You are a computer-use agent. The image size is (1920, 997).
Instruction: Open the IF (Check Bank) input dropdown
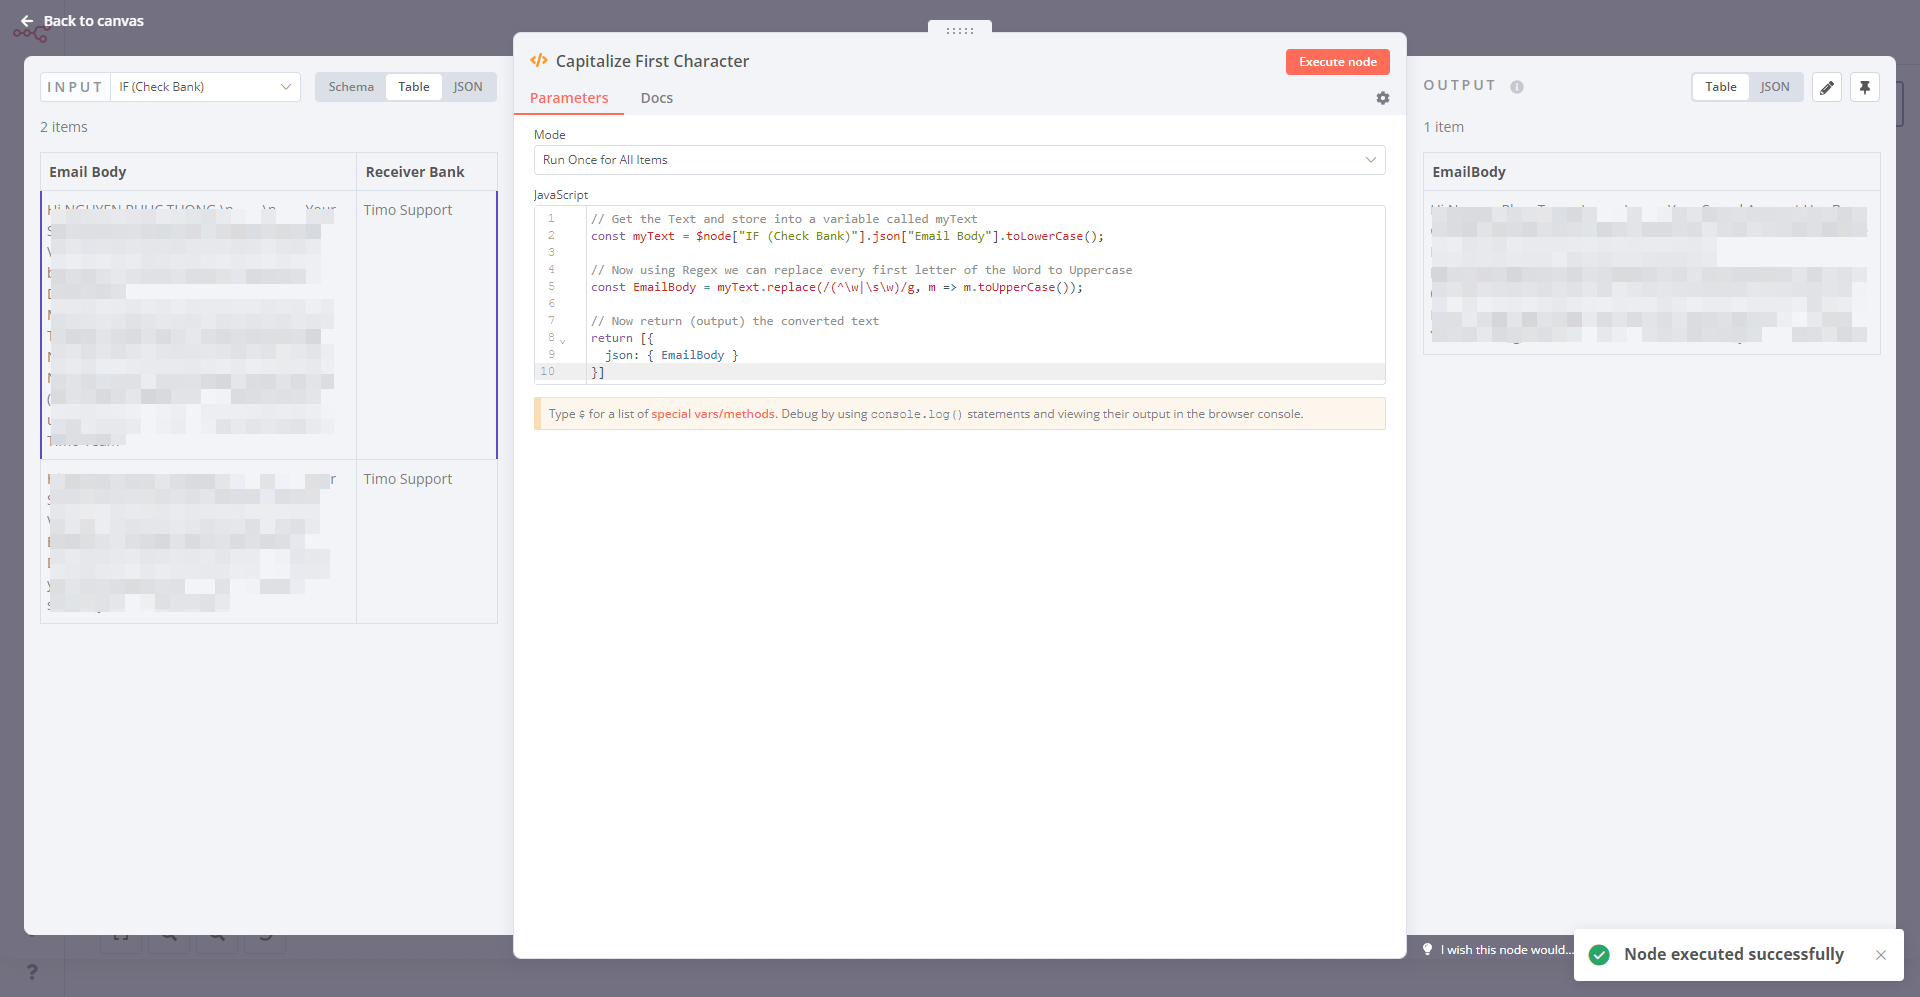click(x=205, y=87)
